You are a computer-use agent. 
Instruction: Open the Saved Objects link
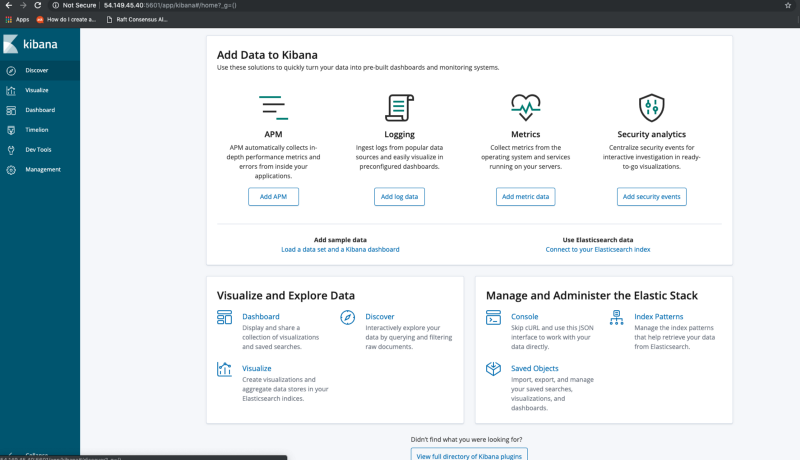(x=535, y=368)
